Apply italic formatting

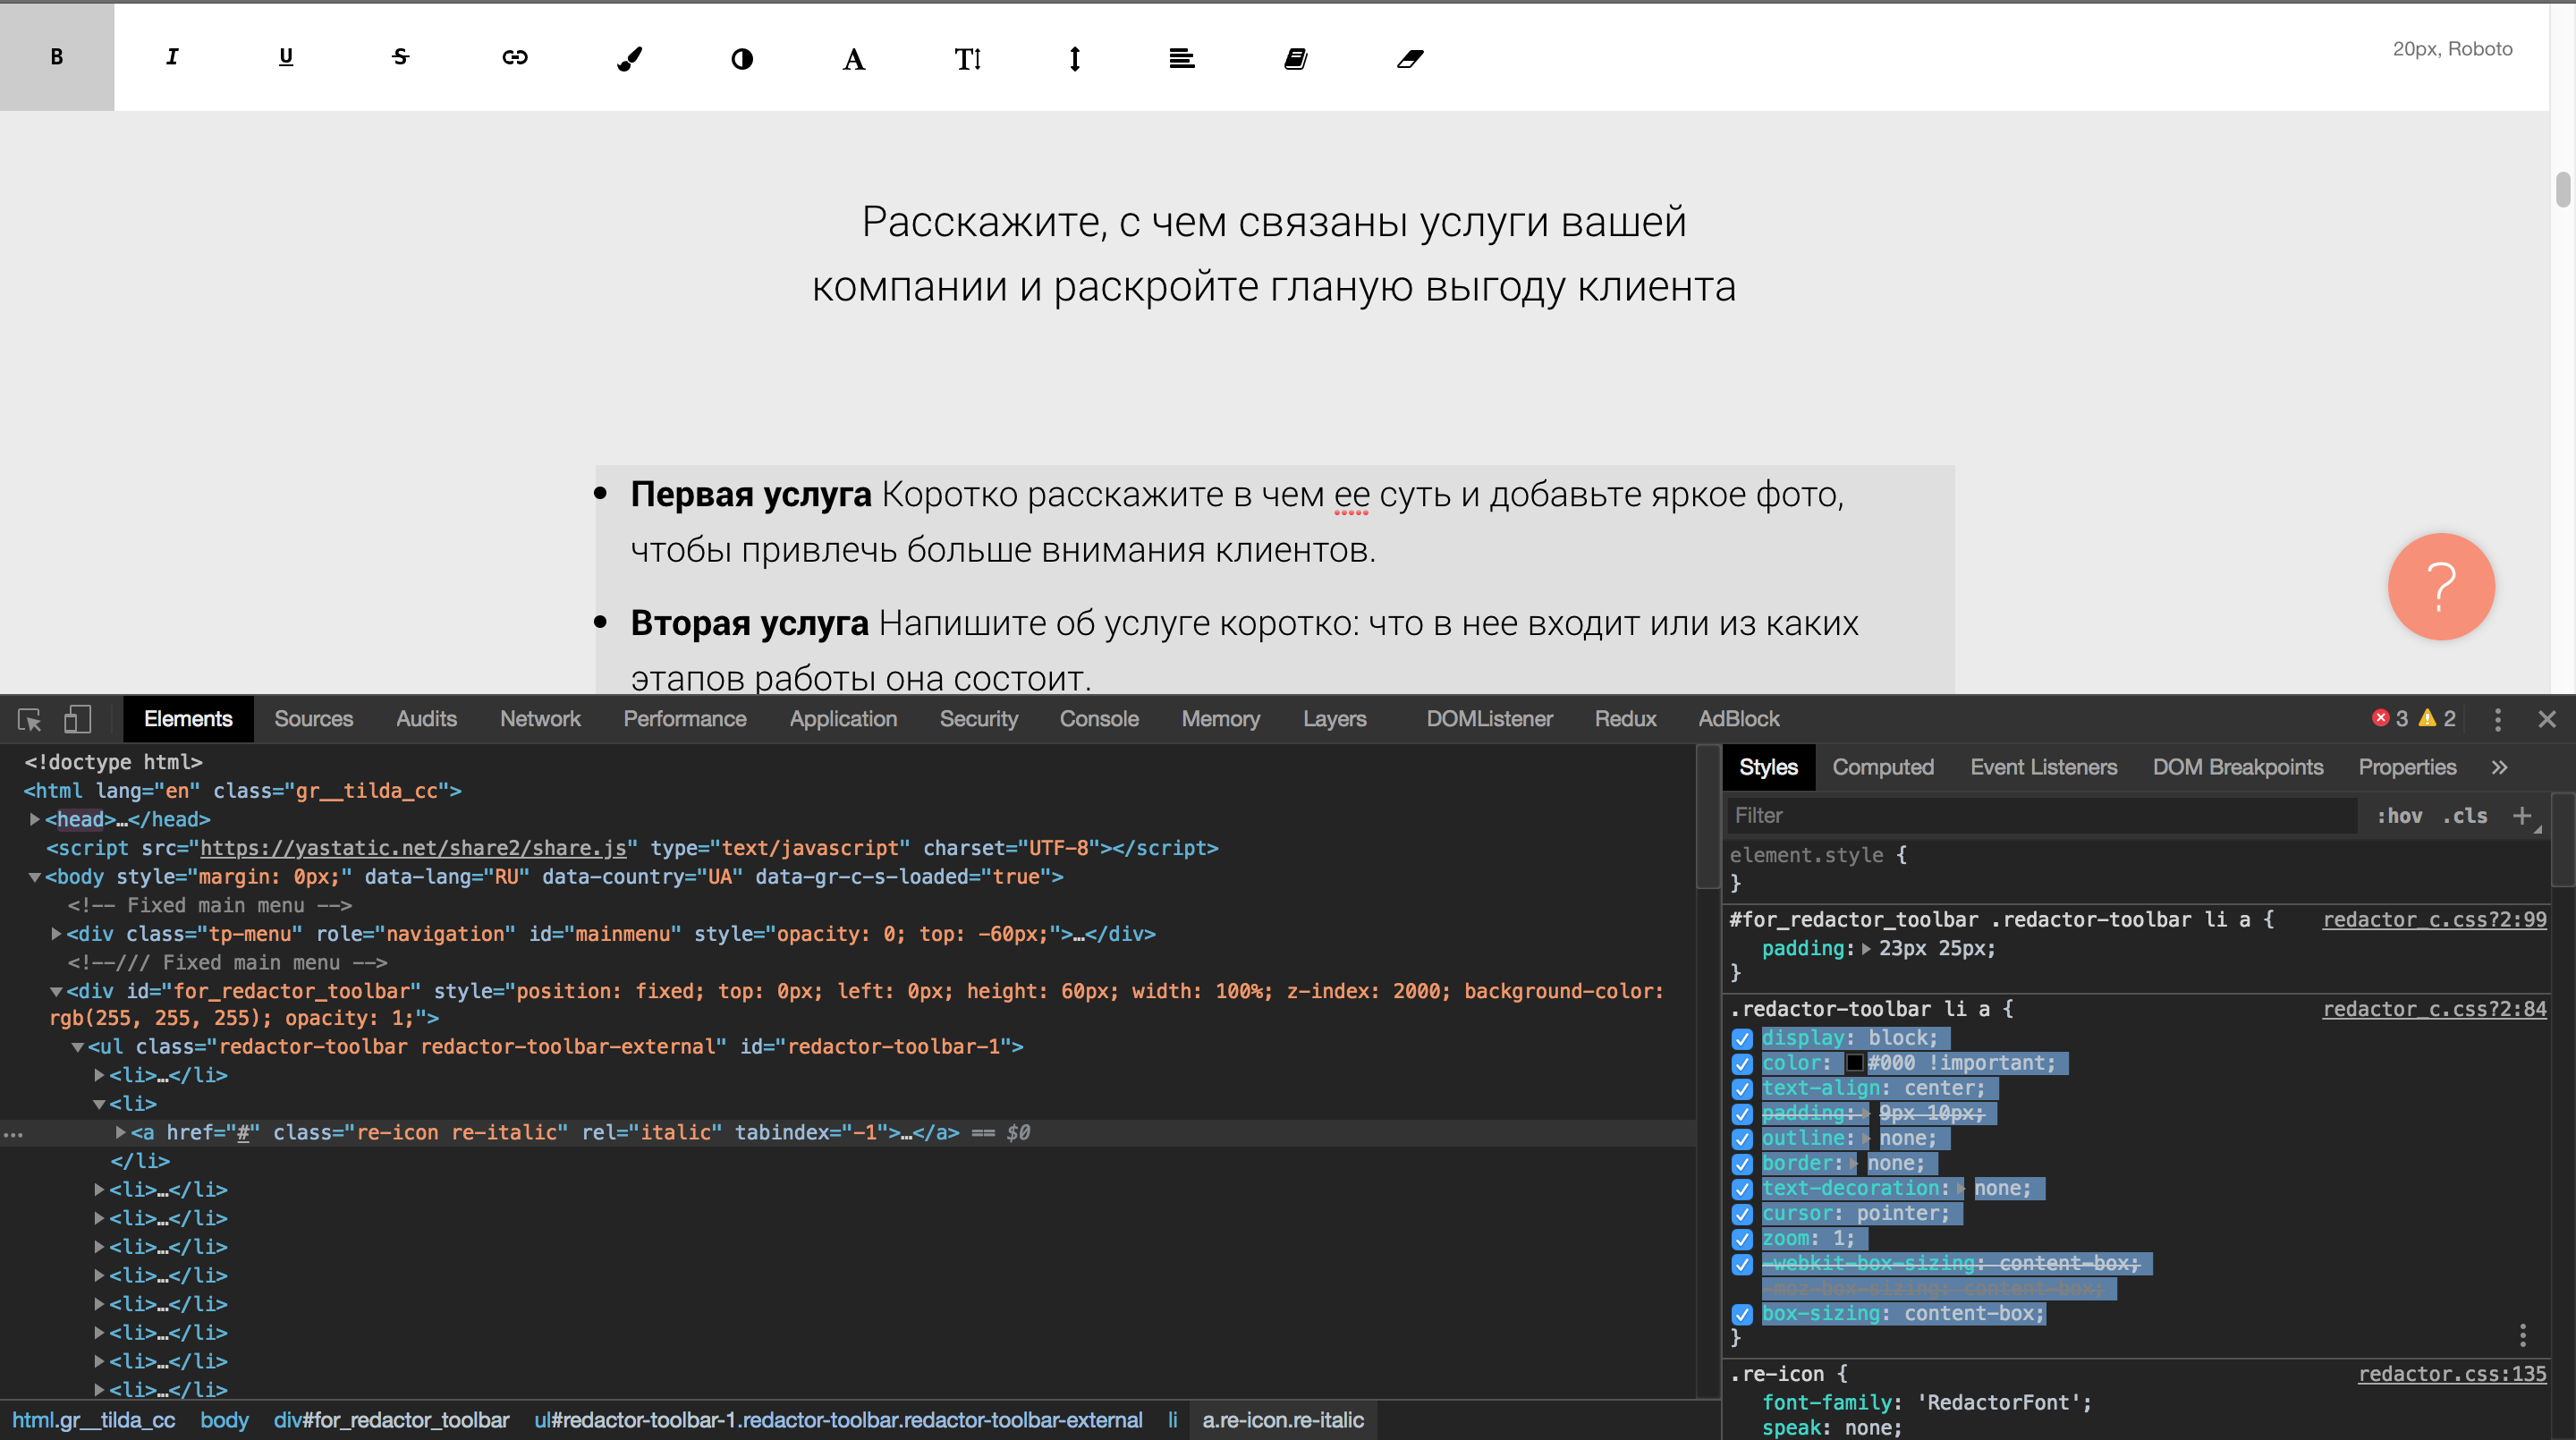(172, 57)
